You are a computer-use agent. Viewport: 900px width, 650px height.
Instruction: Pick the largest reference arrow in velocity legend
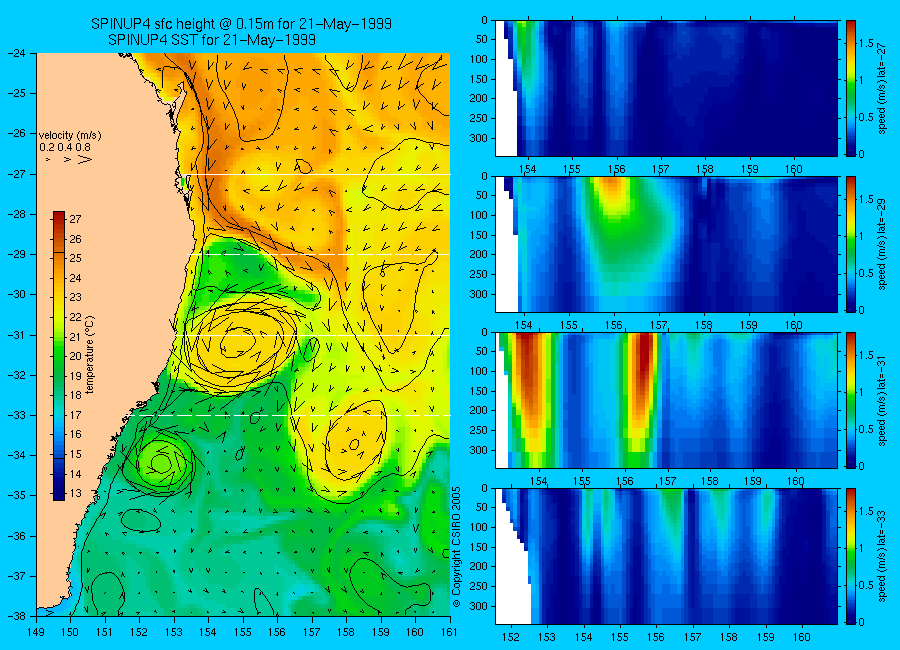pos(84,159)
